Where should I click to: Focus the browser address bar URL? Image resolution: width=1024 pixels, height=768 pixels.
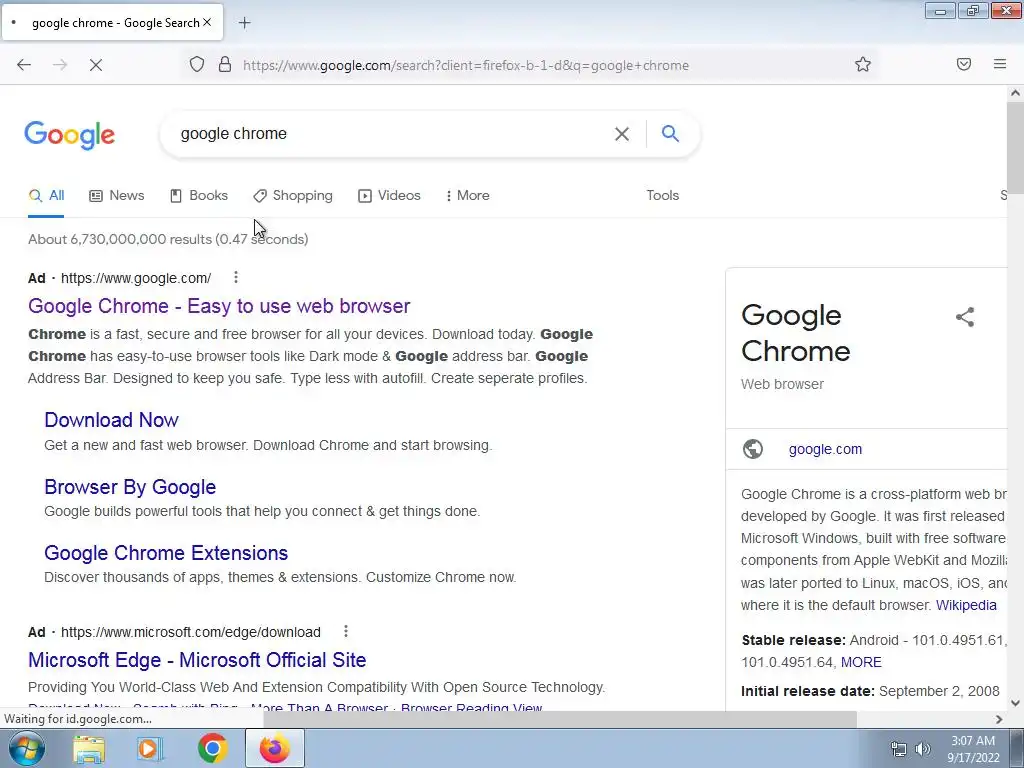tap(466, 65)
